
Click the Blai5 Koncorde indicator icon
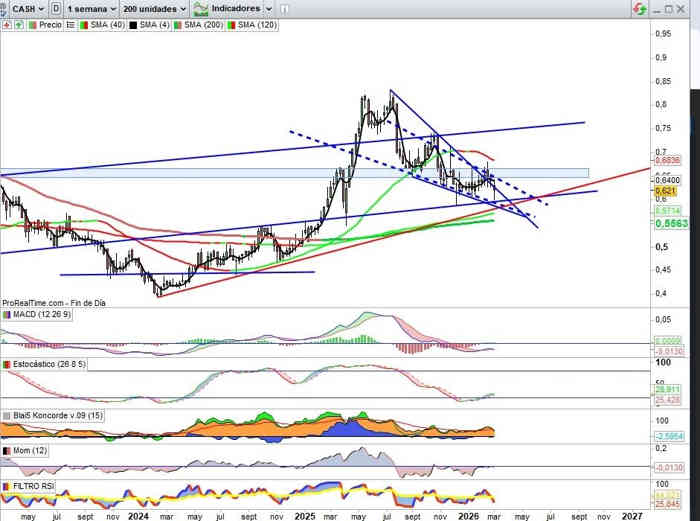[x=7, y=415]
